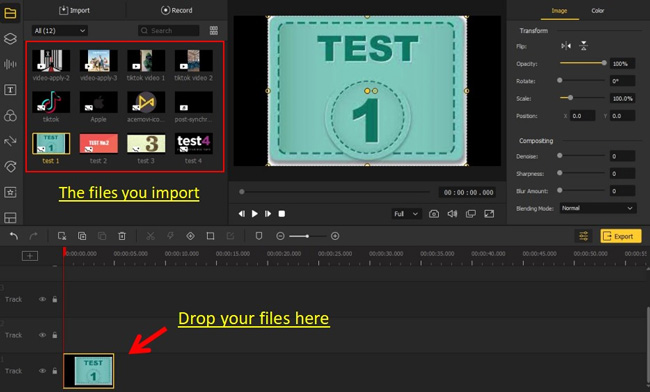Viewport: 650px width, 392px height.
Task: Open the Audio waveform sidebar icon
Action: tap(10, 64)
